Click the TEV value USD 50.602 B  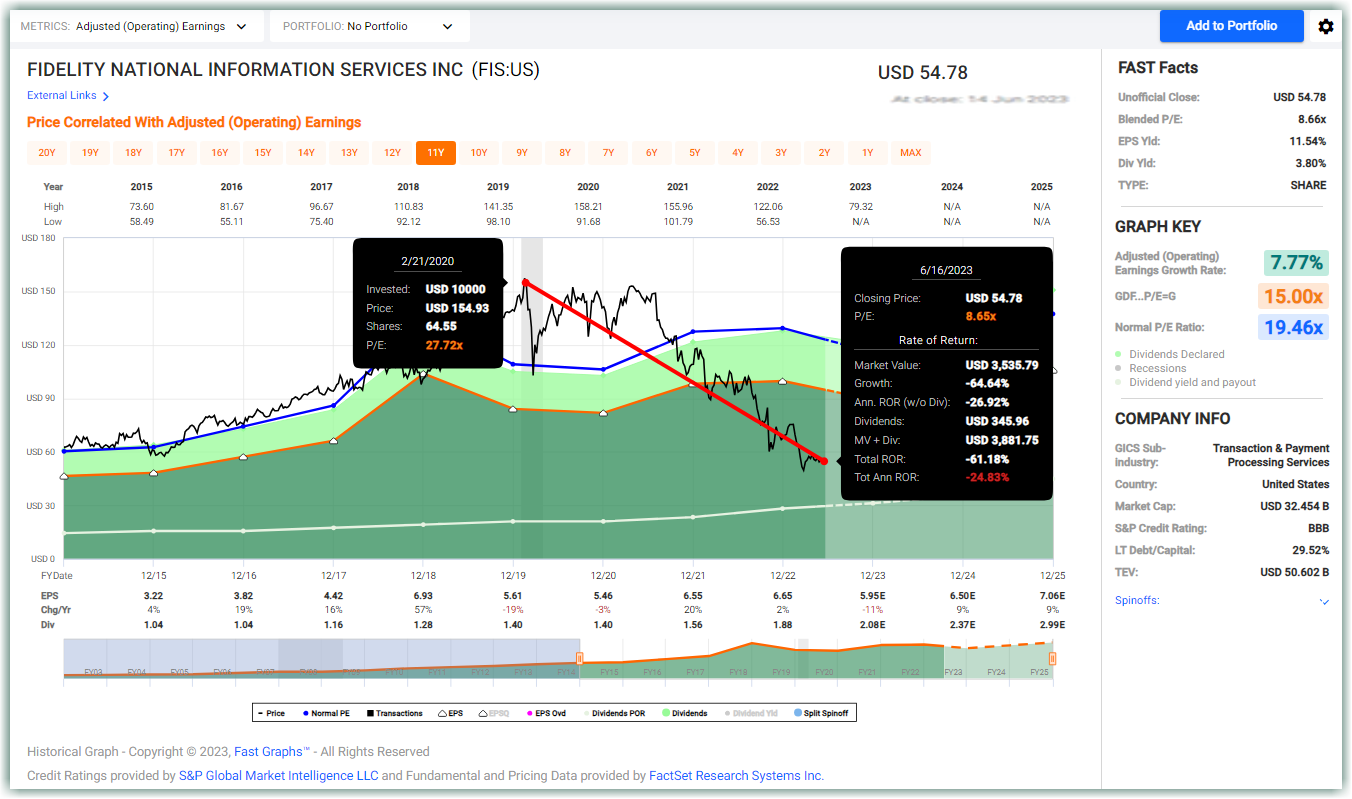tap(1293, 573)
